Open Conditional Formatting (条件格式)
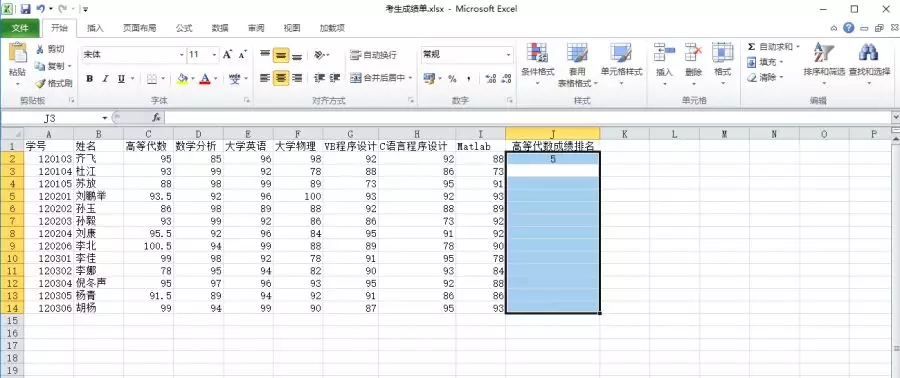This screenshot has height=378, width=900. click(538, 64)
